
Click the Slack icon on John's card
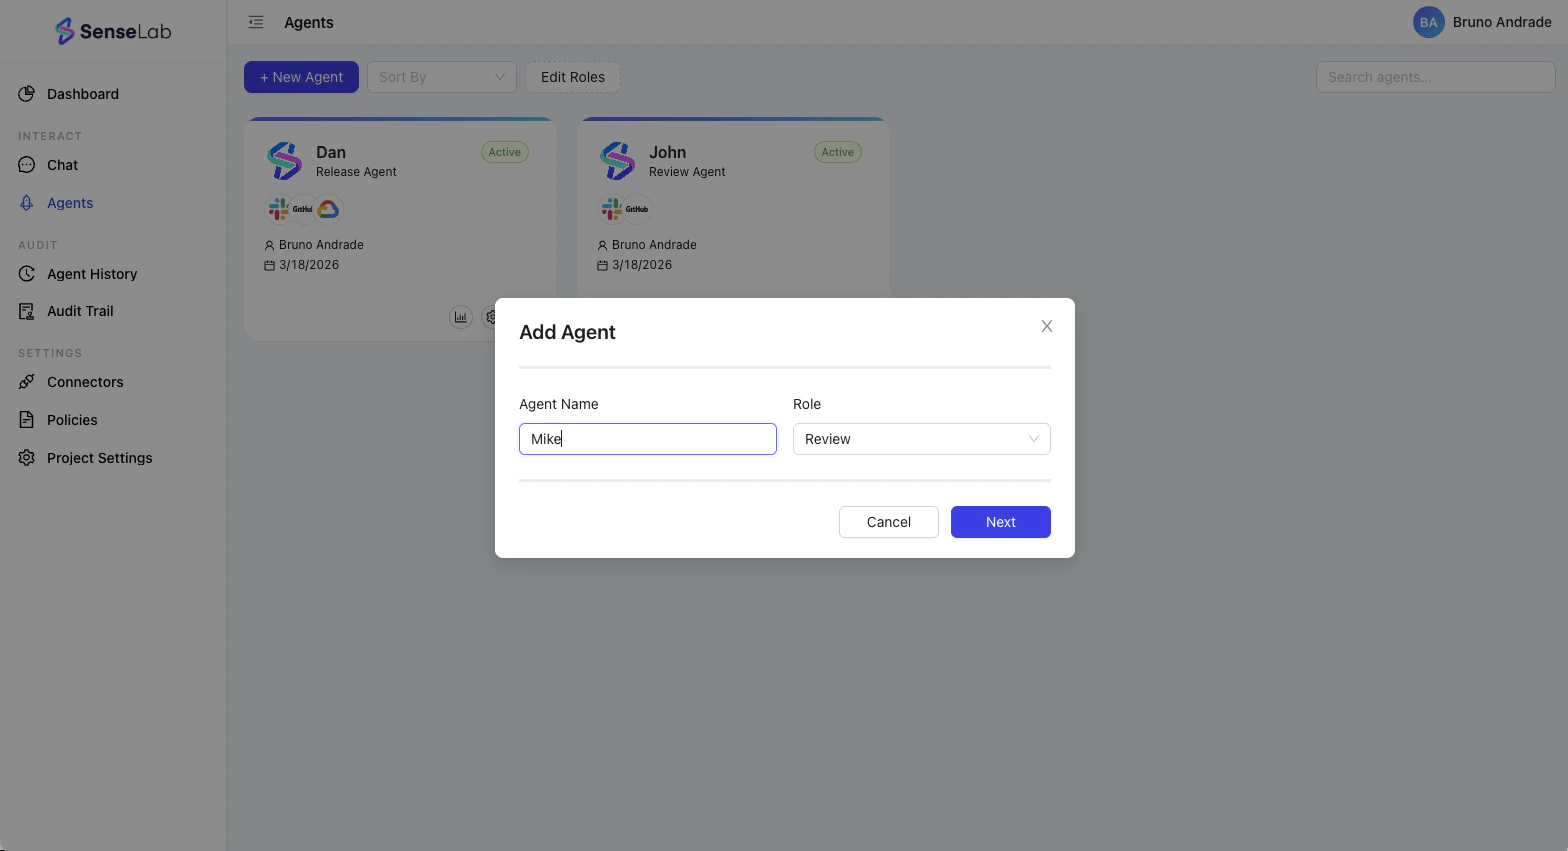(612, 209)
